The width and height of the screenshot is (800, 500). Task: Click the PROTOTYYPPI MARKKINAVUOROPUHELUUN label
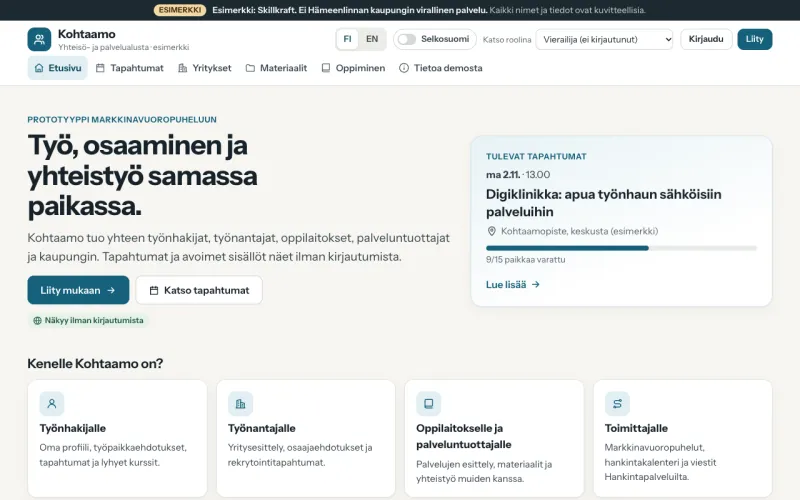click(x=122, y=119)
